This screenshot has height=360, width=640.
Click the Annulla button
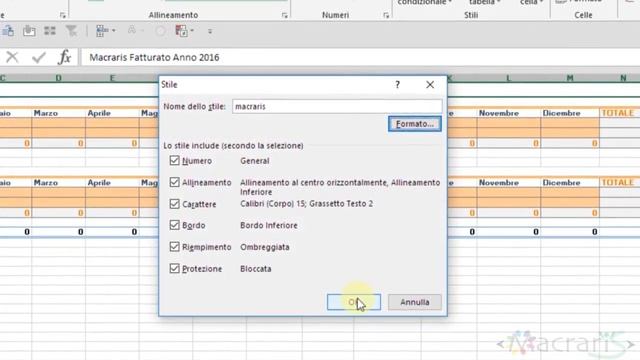pyautogui.click(x=415, y=302)
